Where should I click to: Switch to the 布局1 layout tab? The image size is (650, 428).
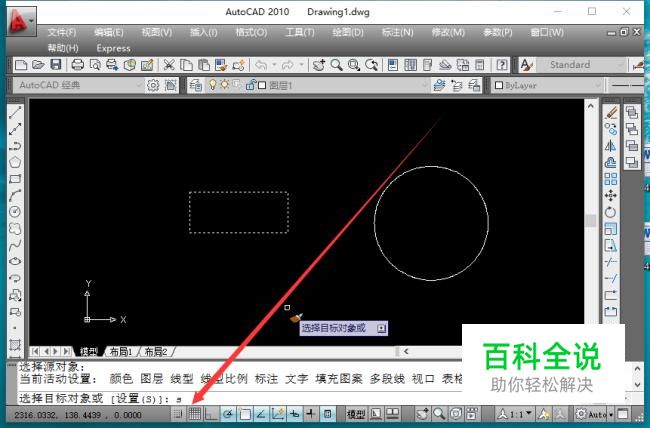click(x=120, y=352)
